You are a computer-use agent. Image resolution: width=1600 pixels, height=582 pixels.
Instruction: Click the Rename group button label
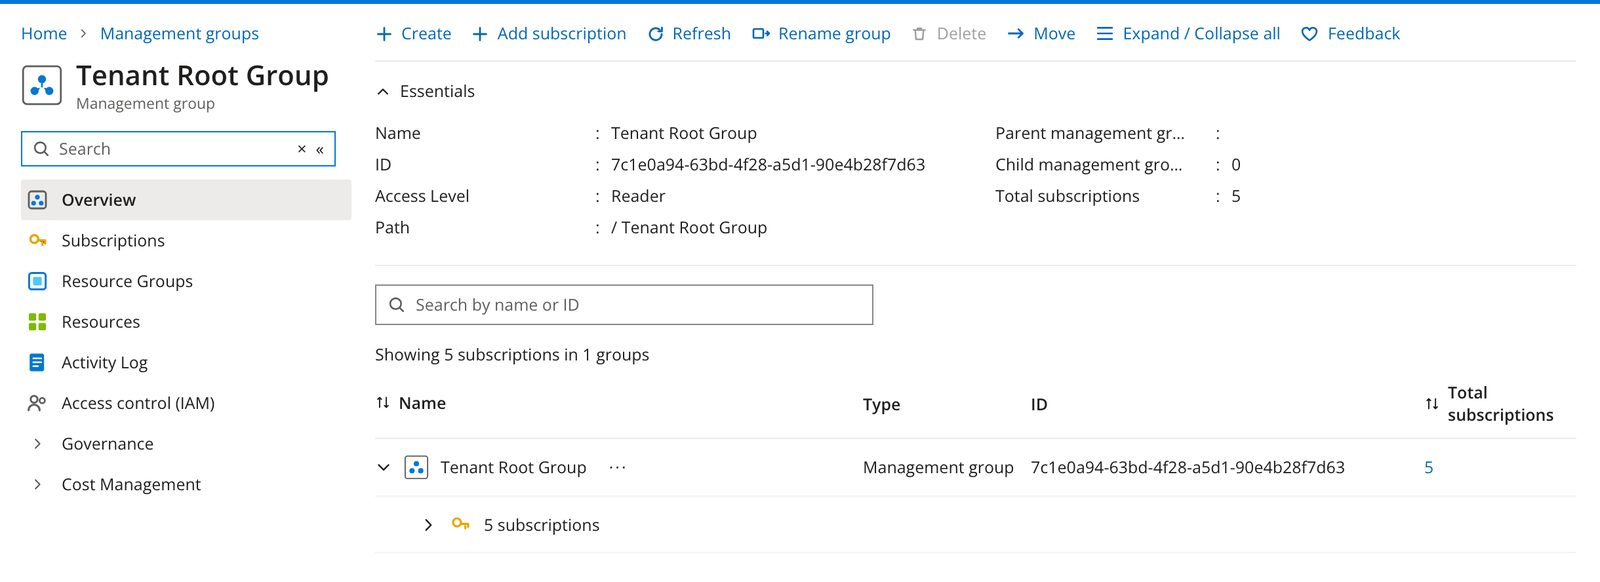point(834,34)
